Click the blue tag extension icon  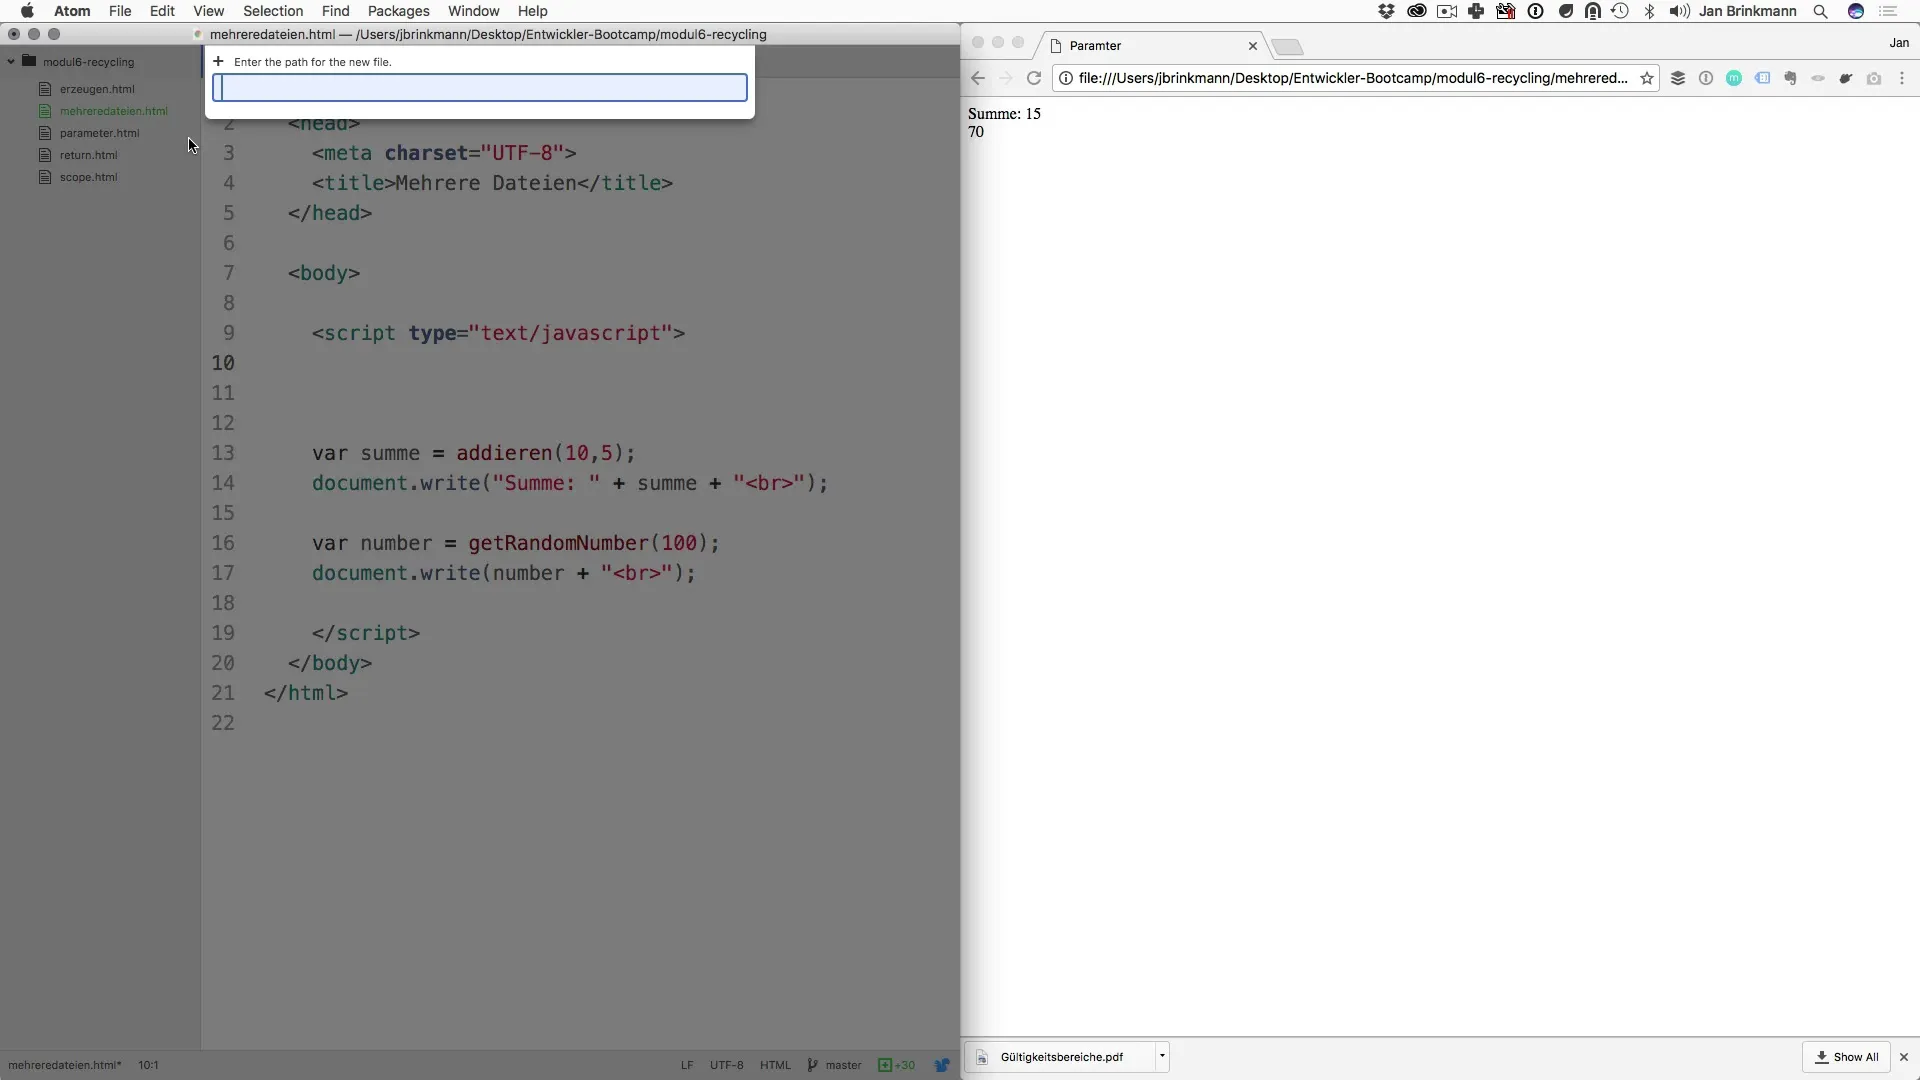(x=1762, y=78)
